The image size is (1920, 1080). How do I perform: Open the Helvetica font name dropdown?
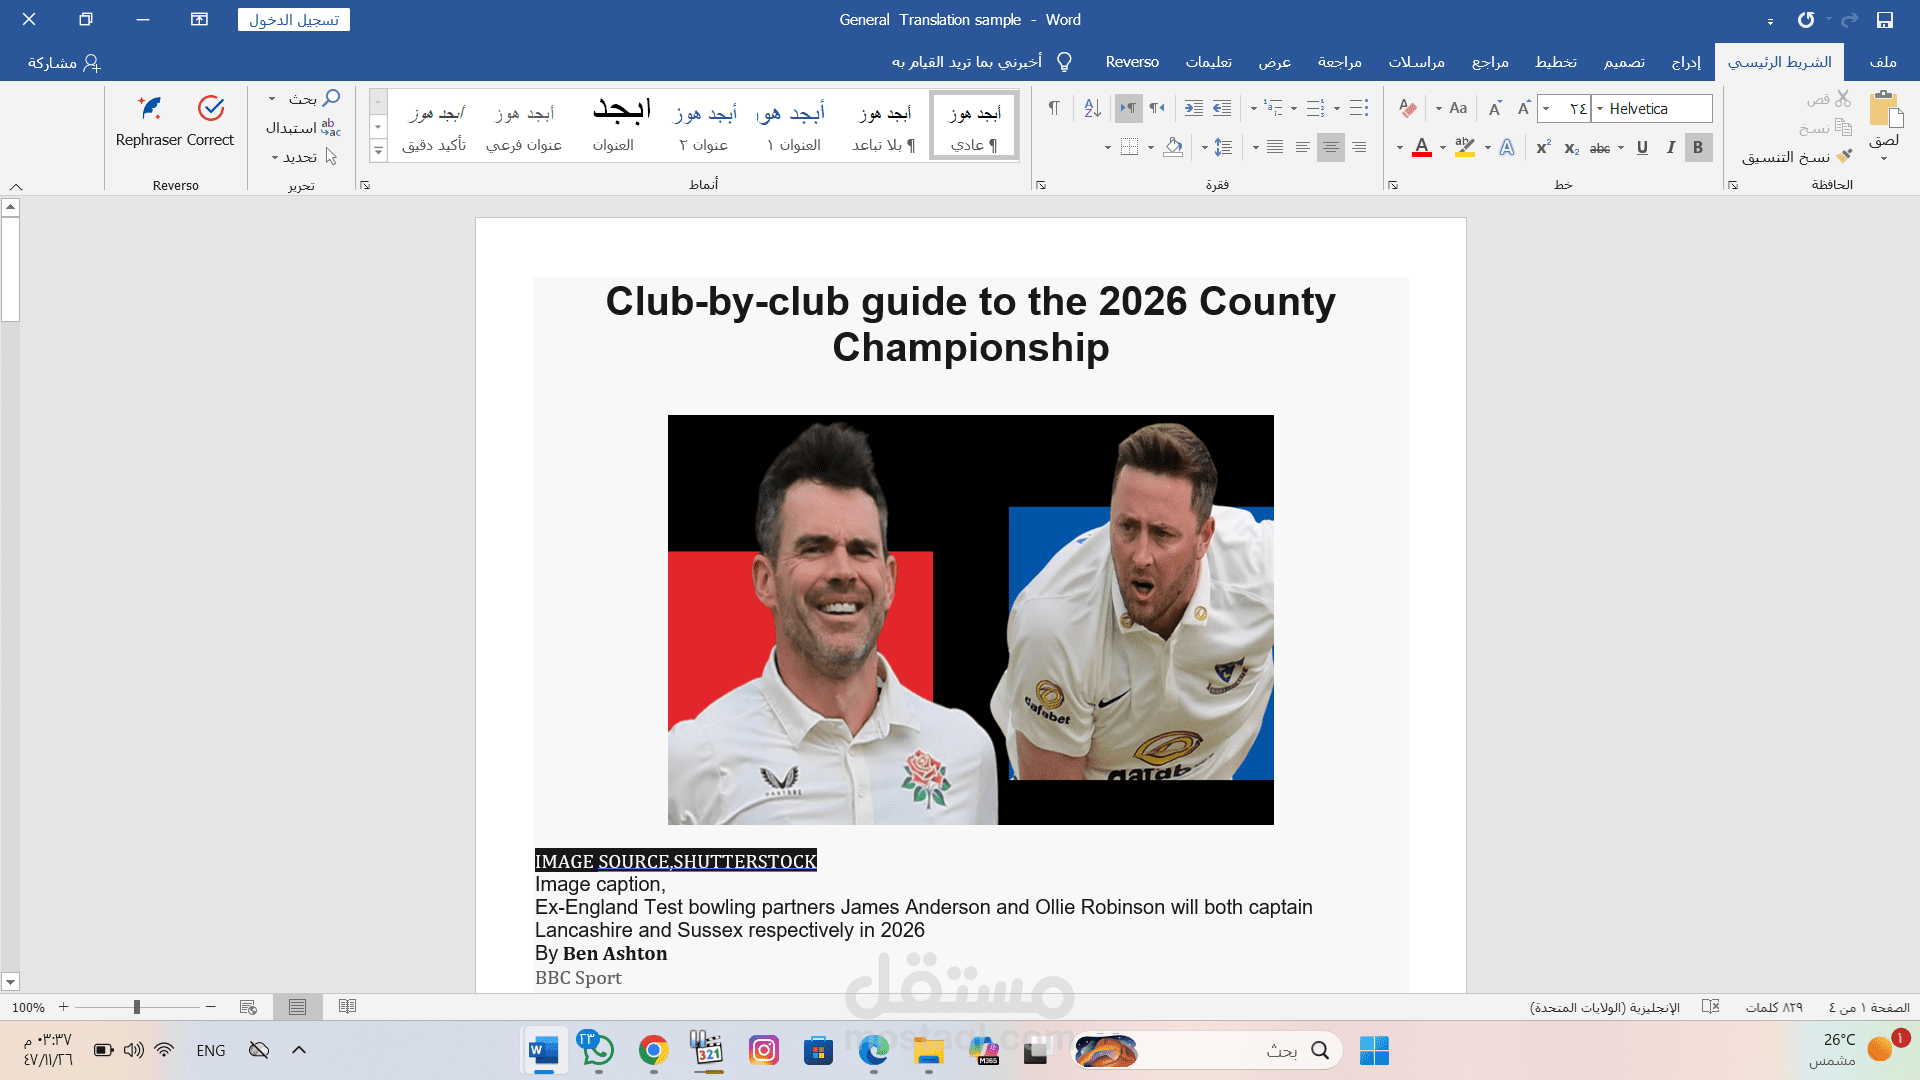(1600, 109)
